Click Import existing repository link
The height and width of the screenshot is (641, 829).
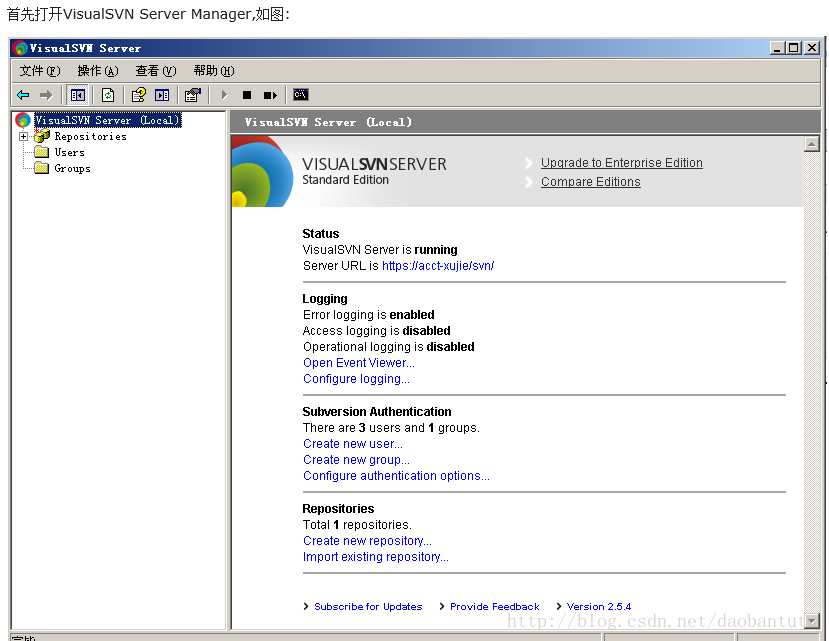coord(375,557)
